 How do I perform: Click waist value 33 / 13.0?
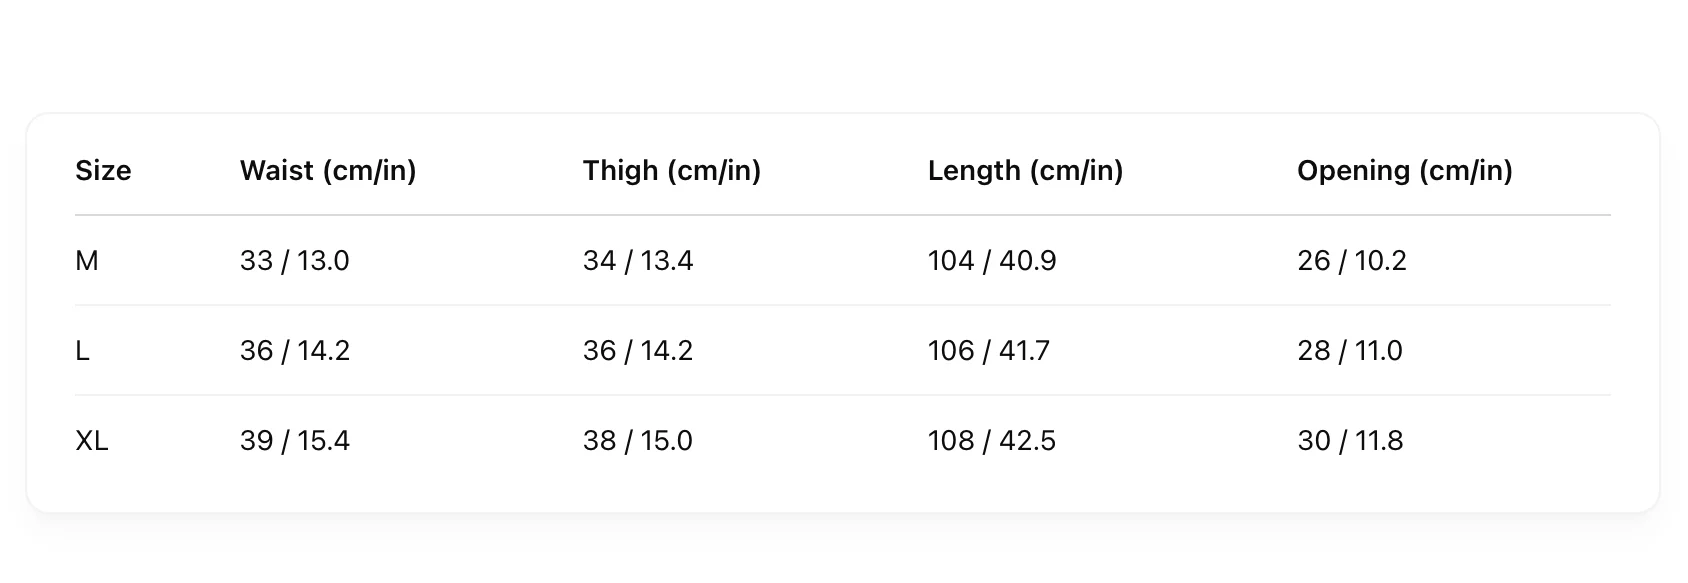coord(295,261)
